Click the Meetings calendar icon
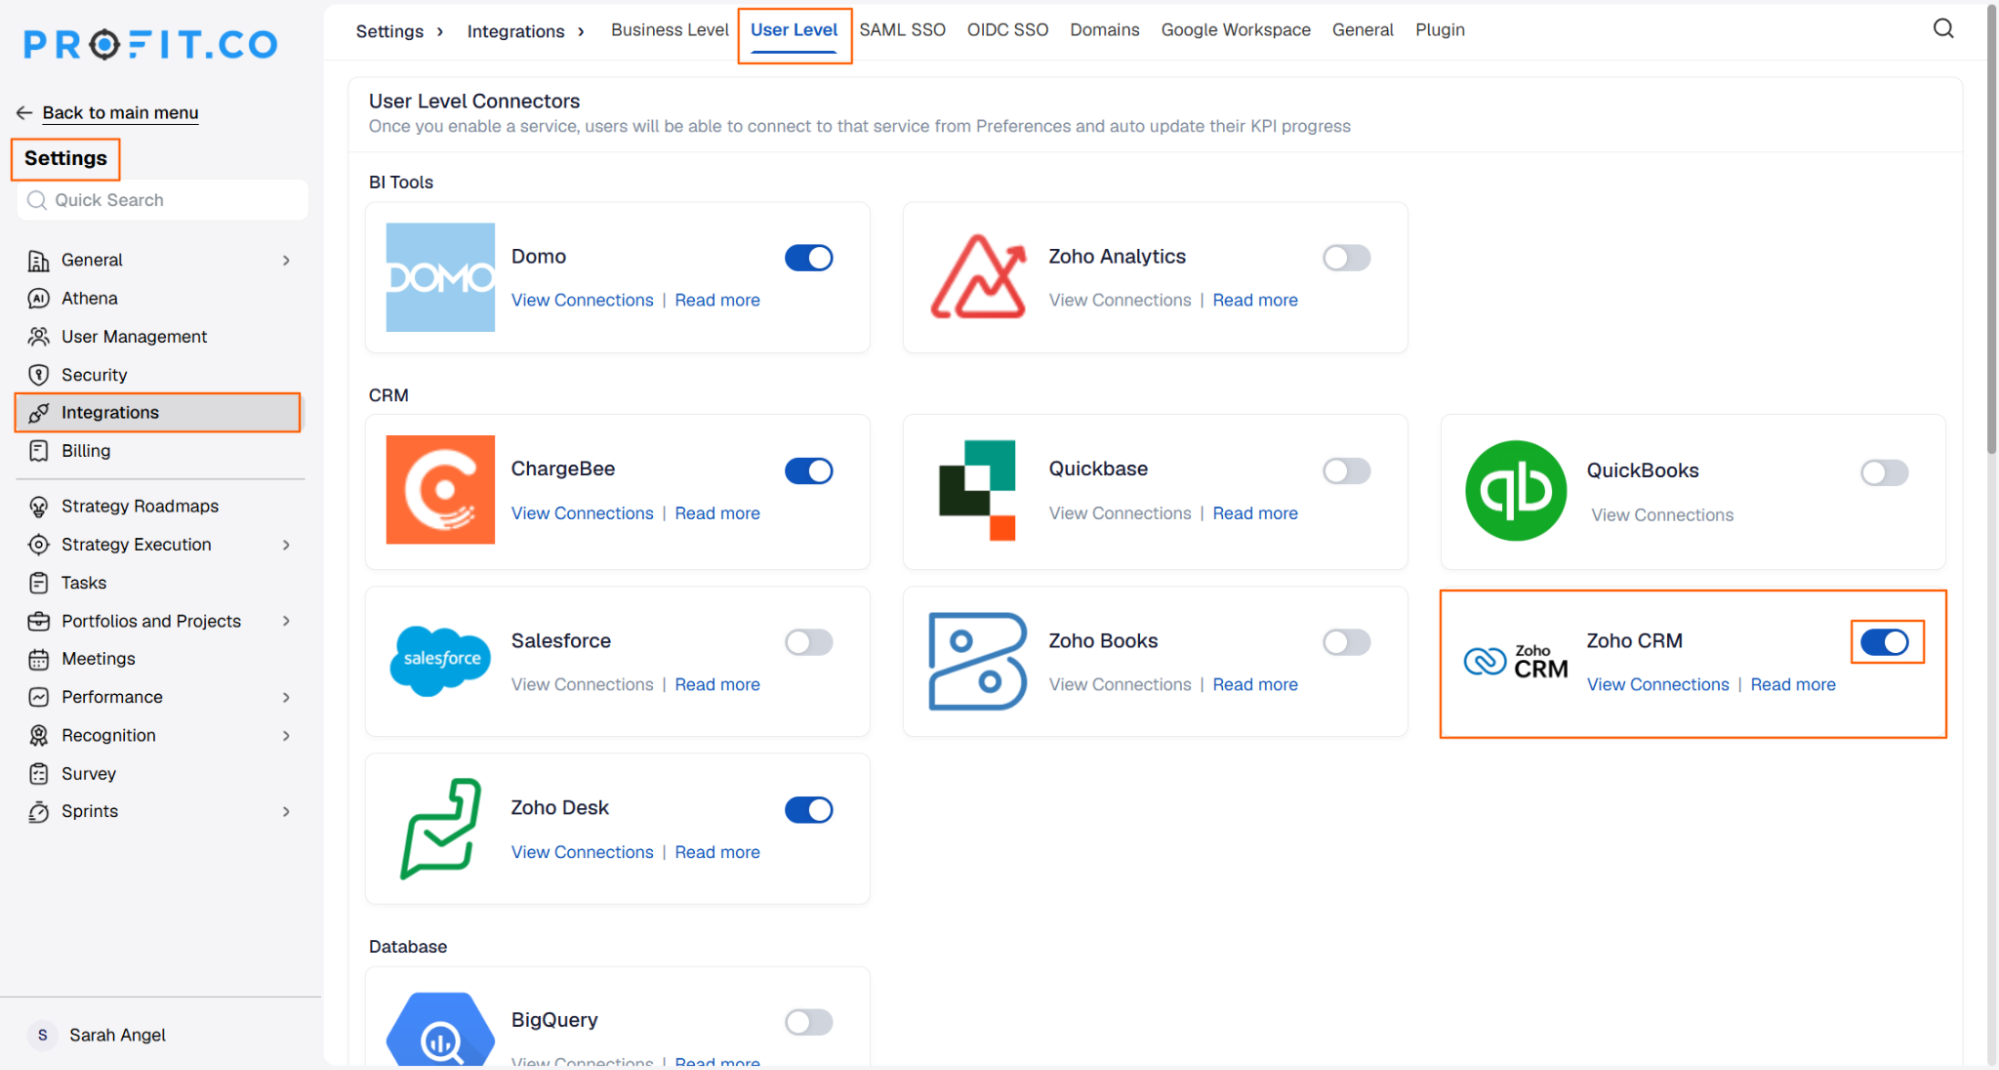The height and width of the screenshot is (1070, 1999). (x=38, y=659)
